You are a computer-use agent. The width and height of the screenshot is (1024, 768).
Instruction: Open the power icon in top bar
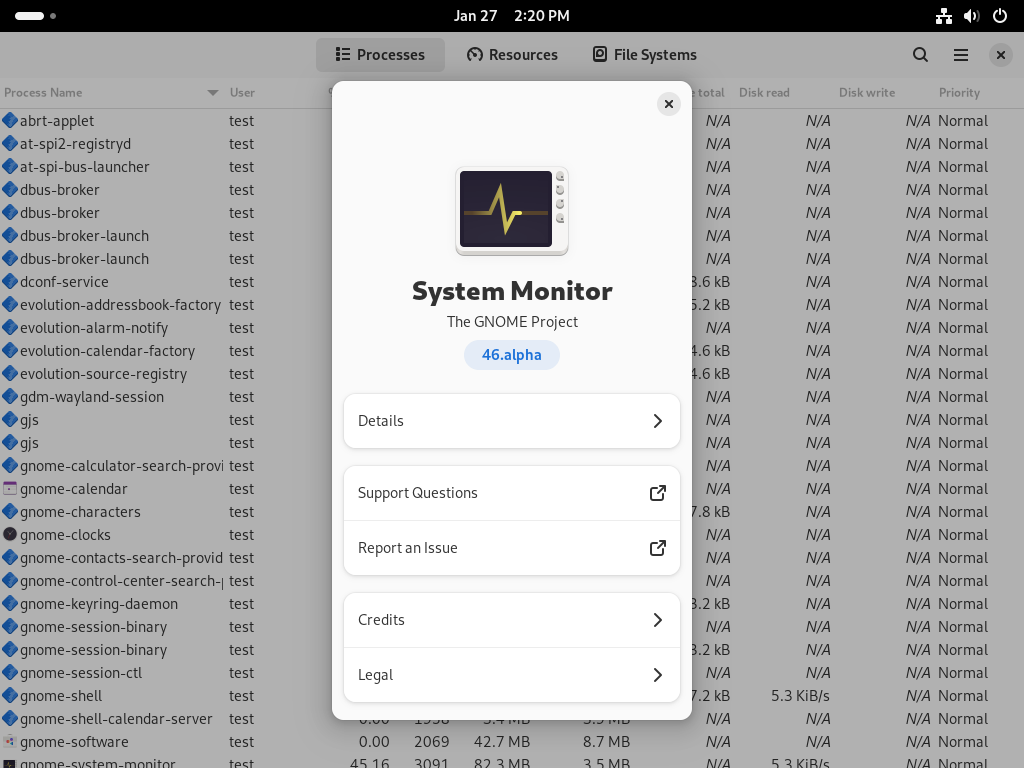(x=1000, y=16)
